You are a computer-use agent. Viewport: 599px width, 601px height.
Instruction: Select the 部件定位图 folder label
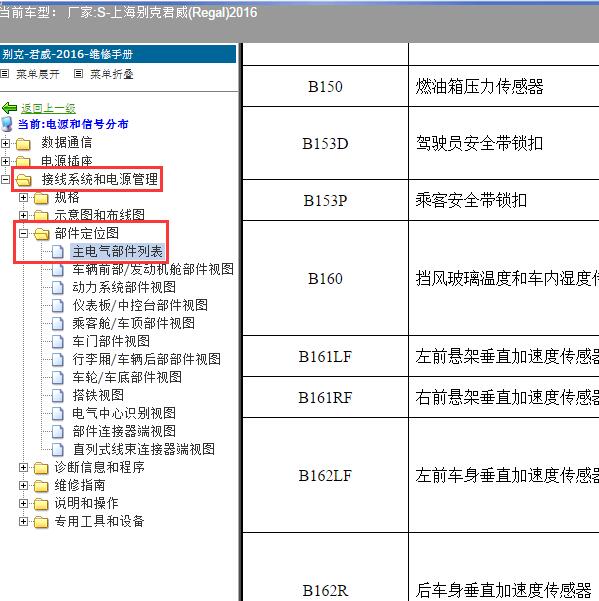tap(87, 233)
